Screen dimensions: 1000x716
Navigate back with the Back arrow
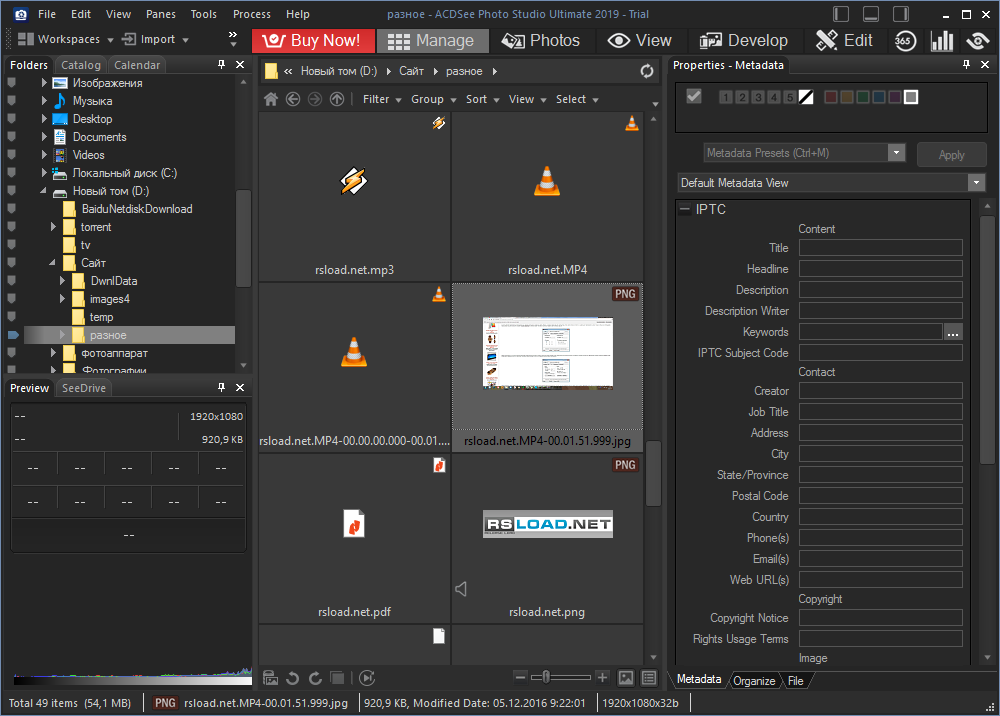click(293, 99)
